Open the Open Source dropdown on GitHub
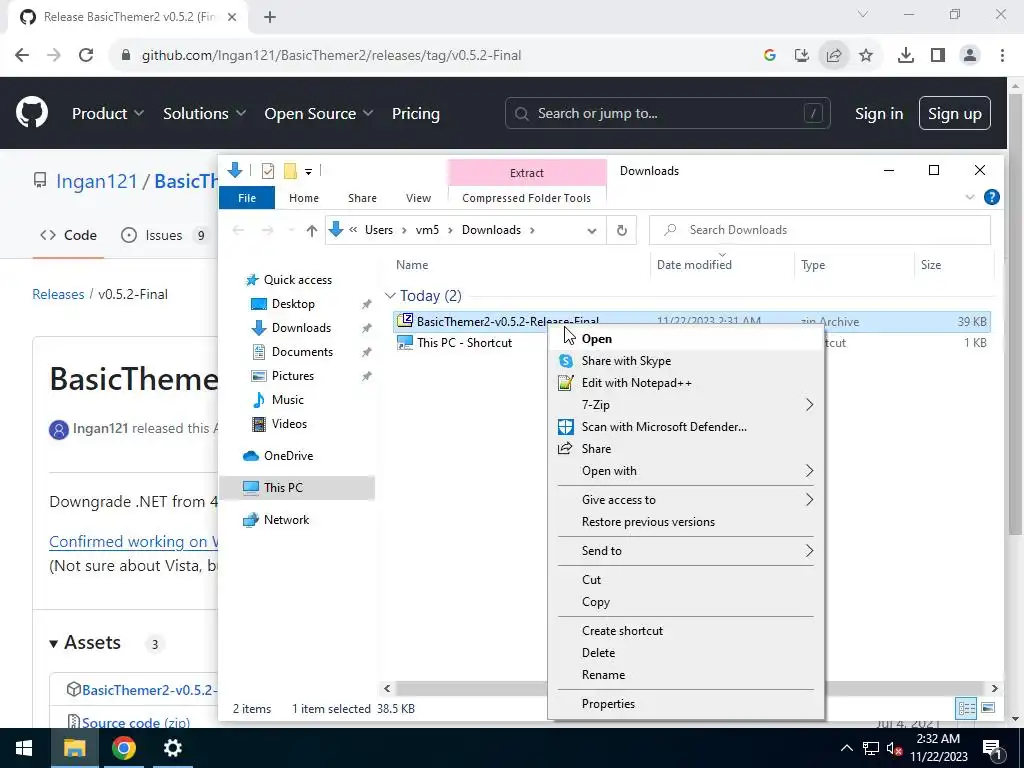This screenshot has height=768, width=1024. point(319,114)
